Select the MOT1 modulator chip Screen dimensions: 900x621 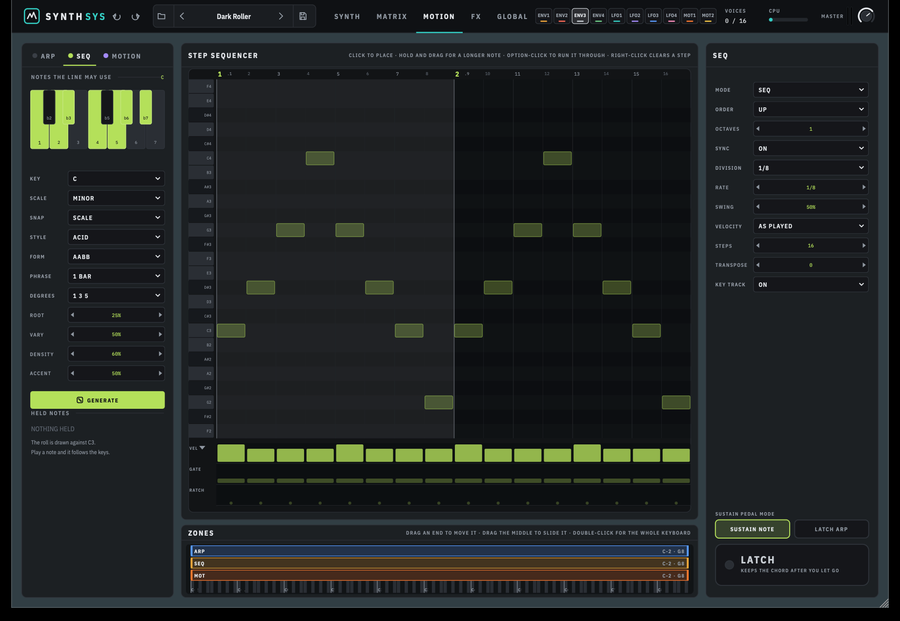pos(689,16)
